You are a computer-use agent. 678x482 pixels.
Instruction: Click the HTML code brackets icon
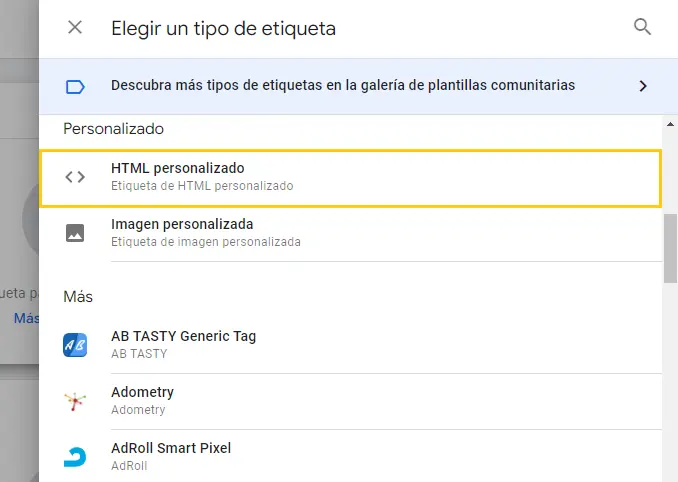(x=75, y=177)
